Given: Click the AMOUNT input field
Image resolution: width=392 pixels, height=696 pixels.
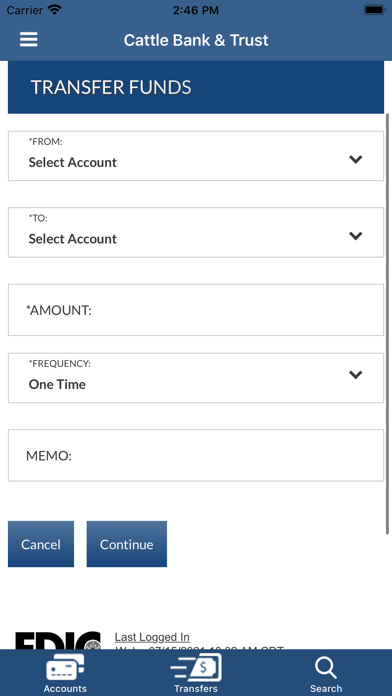Looking at the screenshot, I should (x=196, y=310).
